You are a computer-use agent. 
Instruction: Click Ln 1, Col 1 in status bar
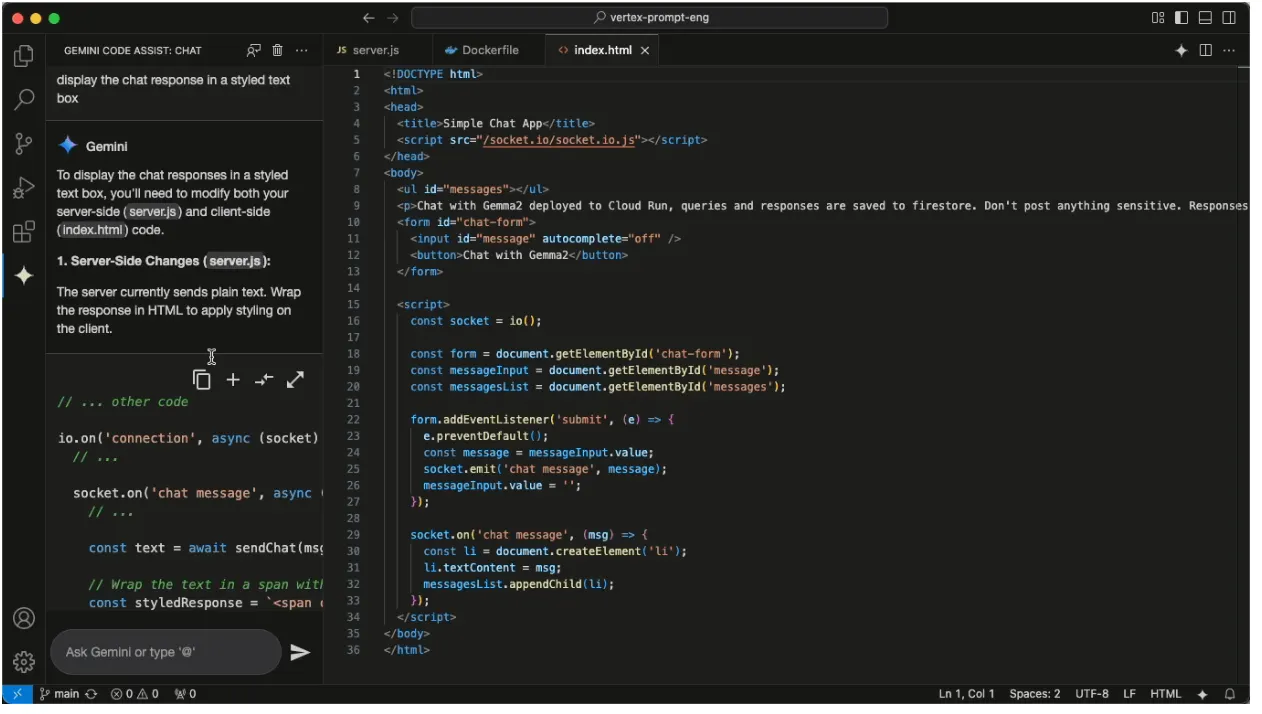click(x=966, y=694)
